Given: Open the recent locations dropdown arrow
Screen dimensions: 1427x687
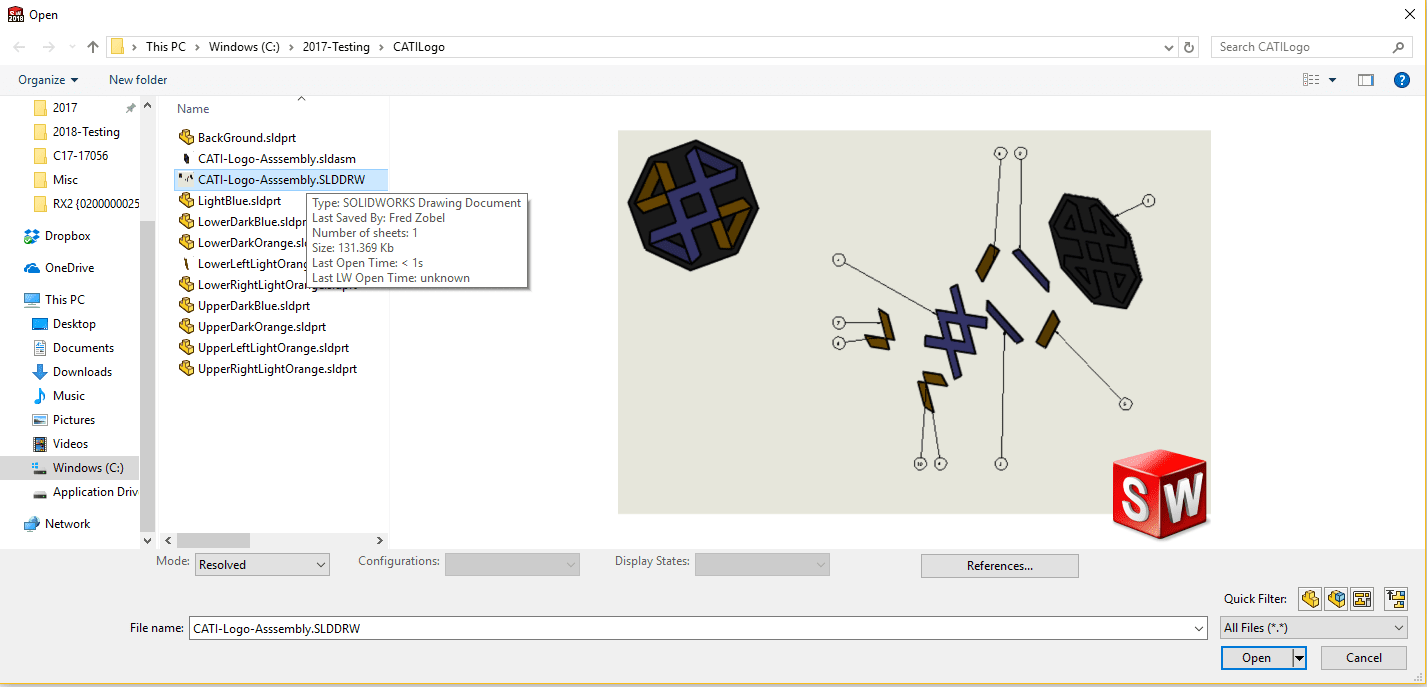Looking at the screenshot, I should click(72, 47).
